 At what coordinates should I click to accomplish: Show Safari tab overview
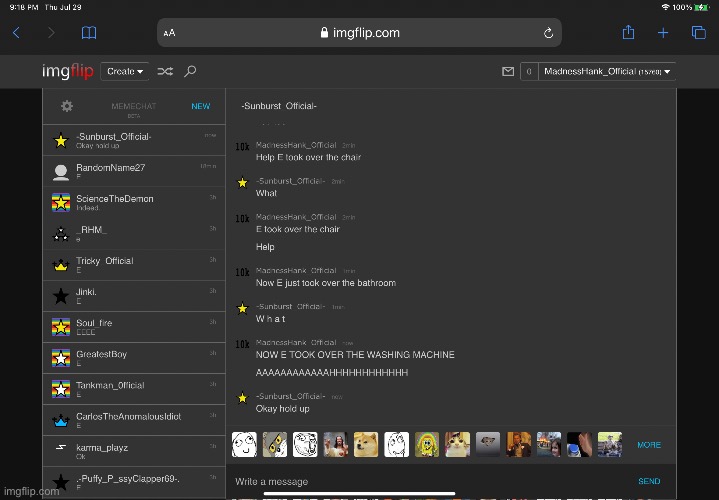click(698, 33)
